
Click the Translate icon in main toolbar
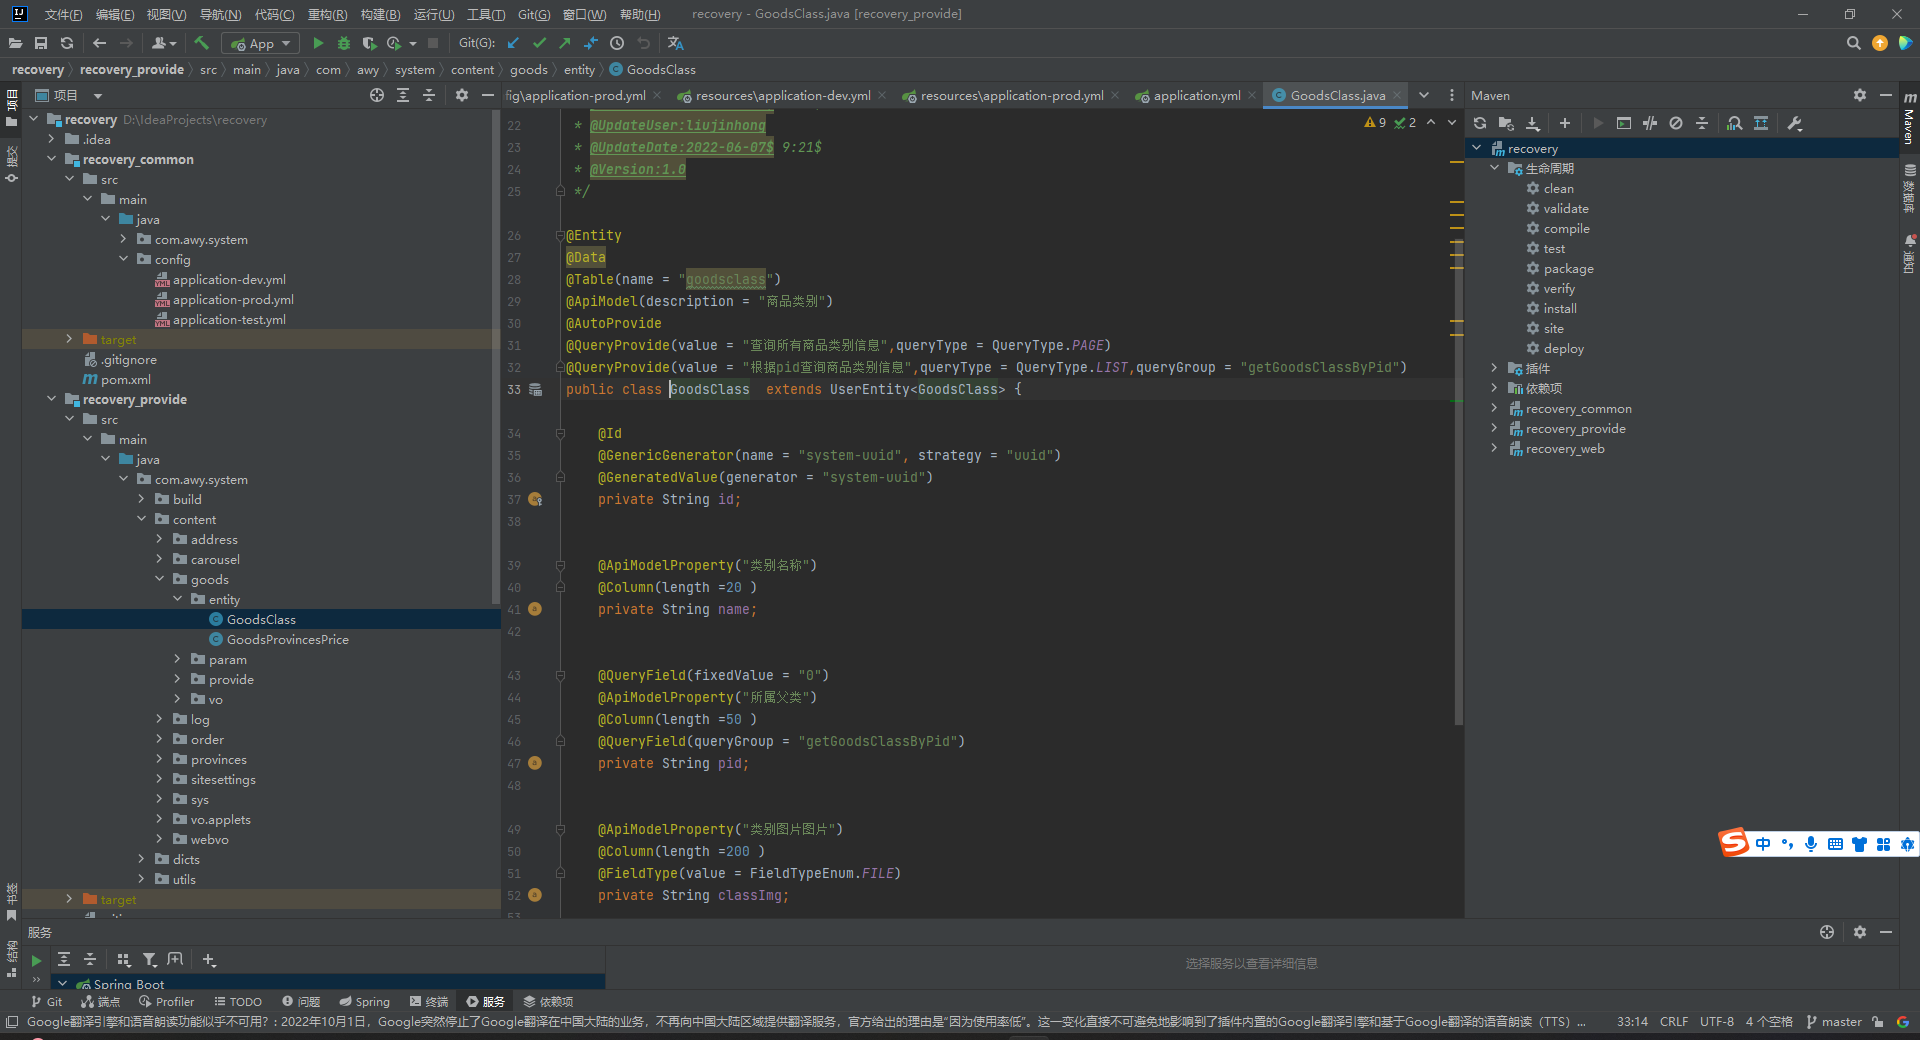[676, 43]
